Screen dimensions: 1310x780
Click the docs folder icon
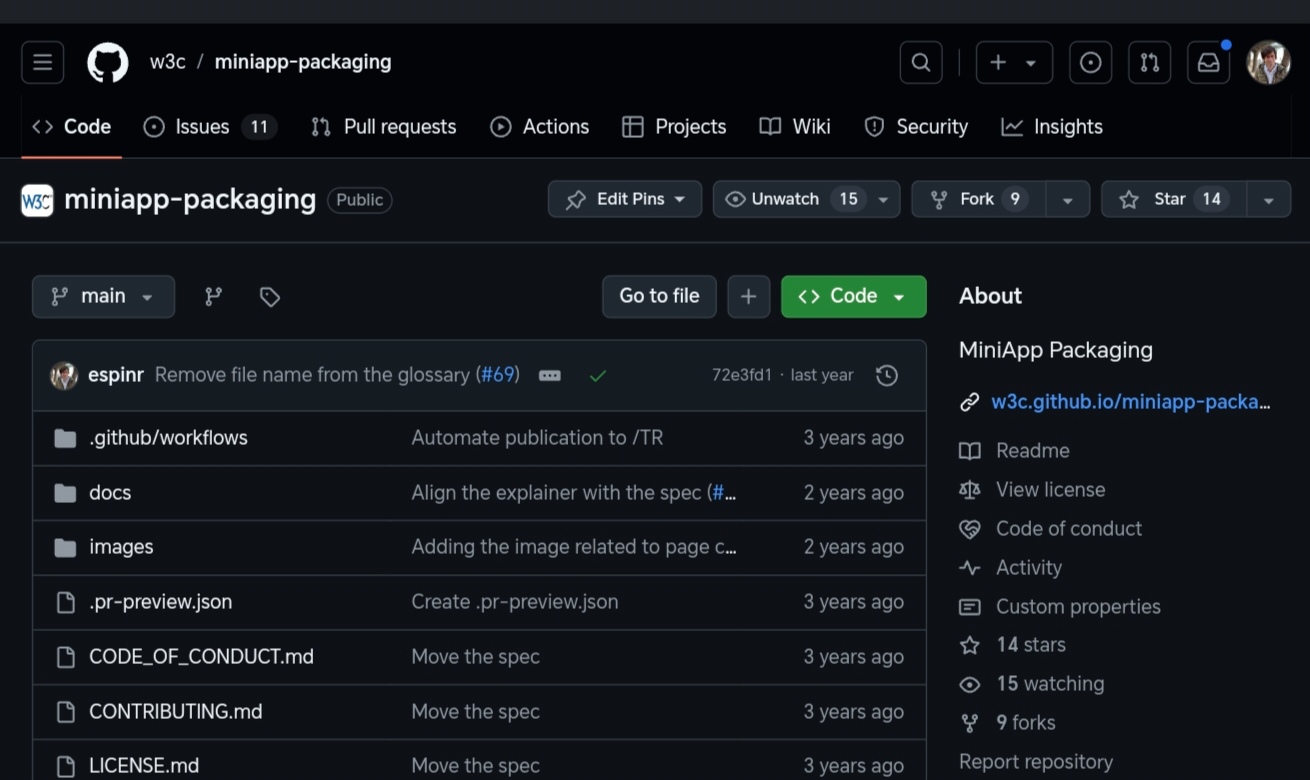pos(65,493)
